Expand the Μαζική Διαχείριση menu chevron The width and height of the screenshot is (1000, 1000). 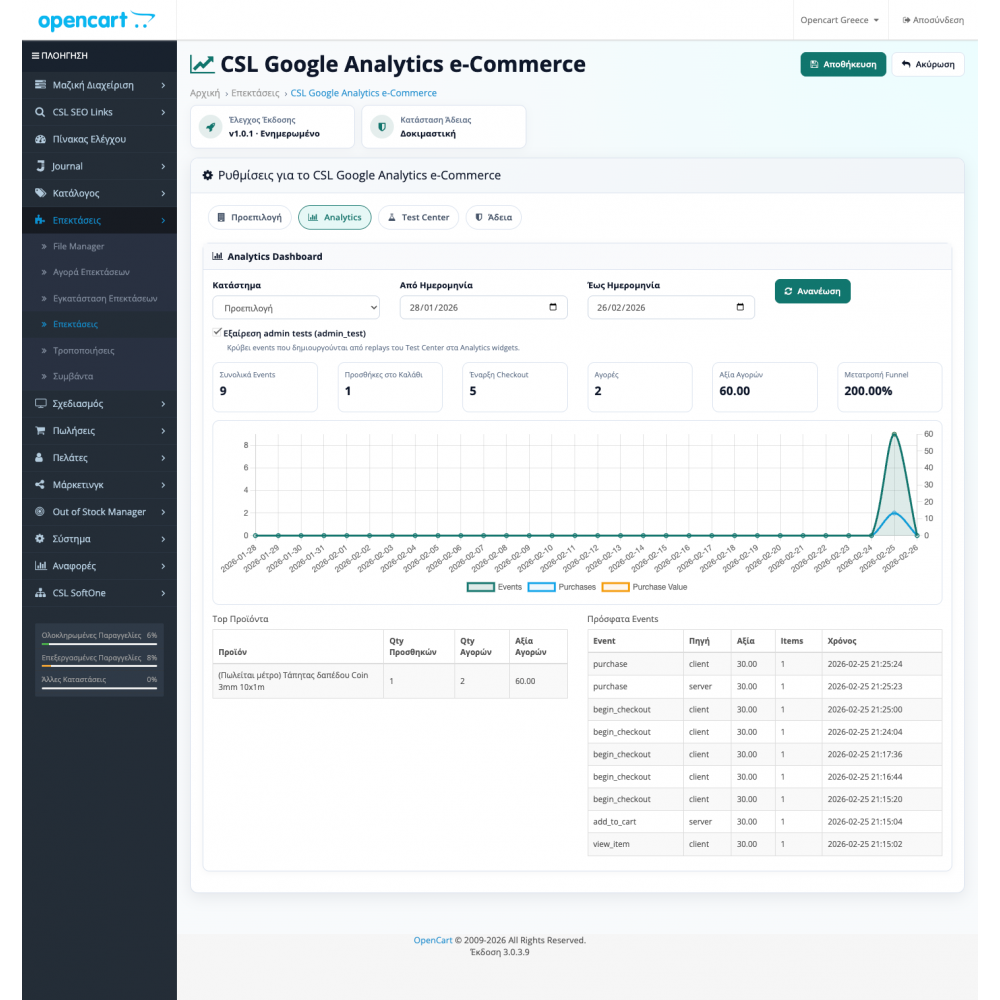pyautogui.click(x=163, y=85)
